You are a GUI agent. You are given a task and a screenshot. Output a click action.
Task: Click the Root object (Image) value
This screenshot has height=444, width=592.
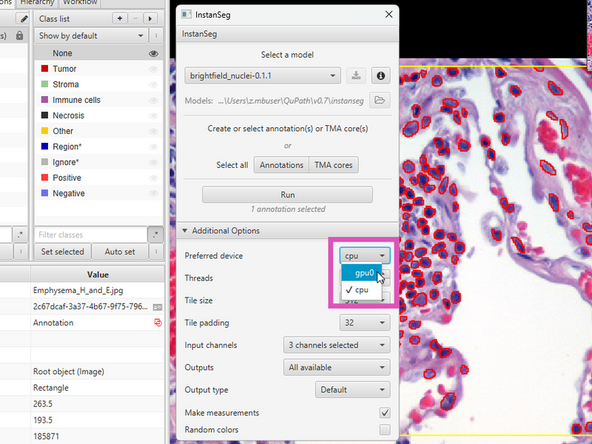(x=97, y=372)
